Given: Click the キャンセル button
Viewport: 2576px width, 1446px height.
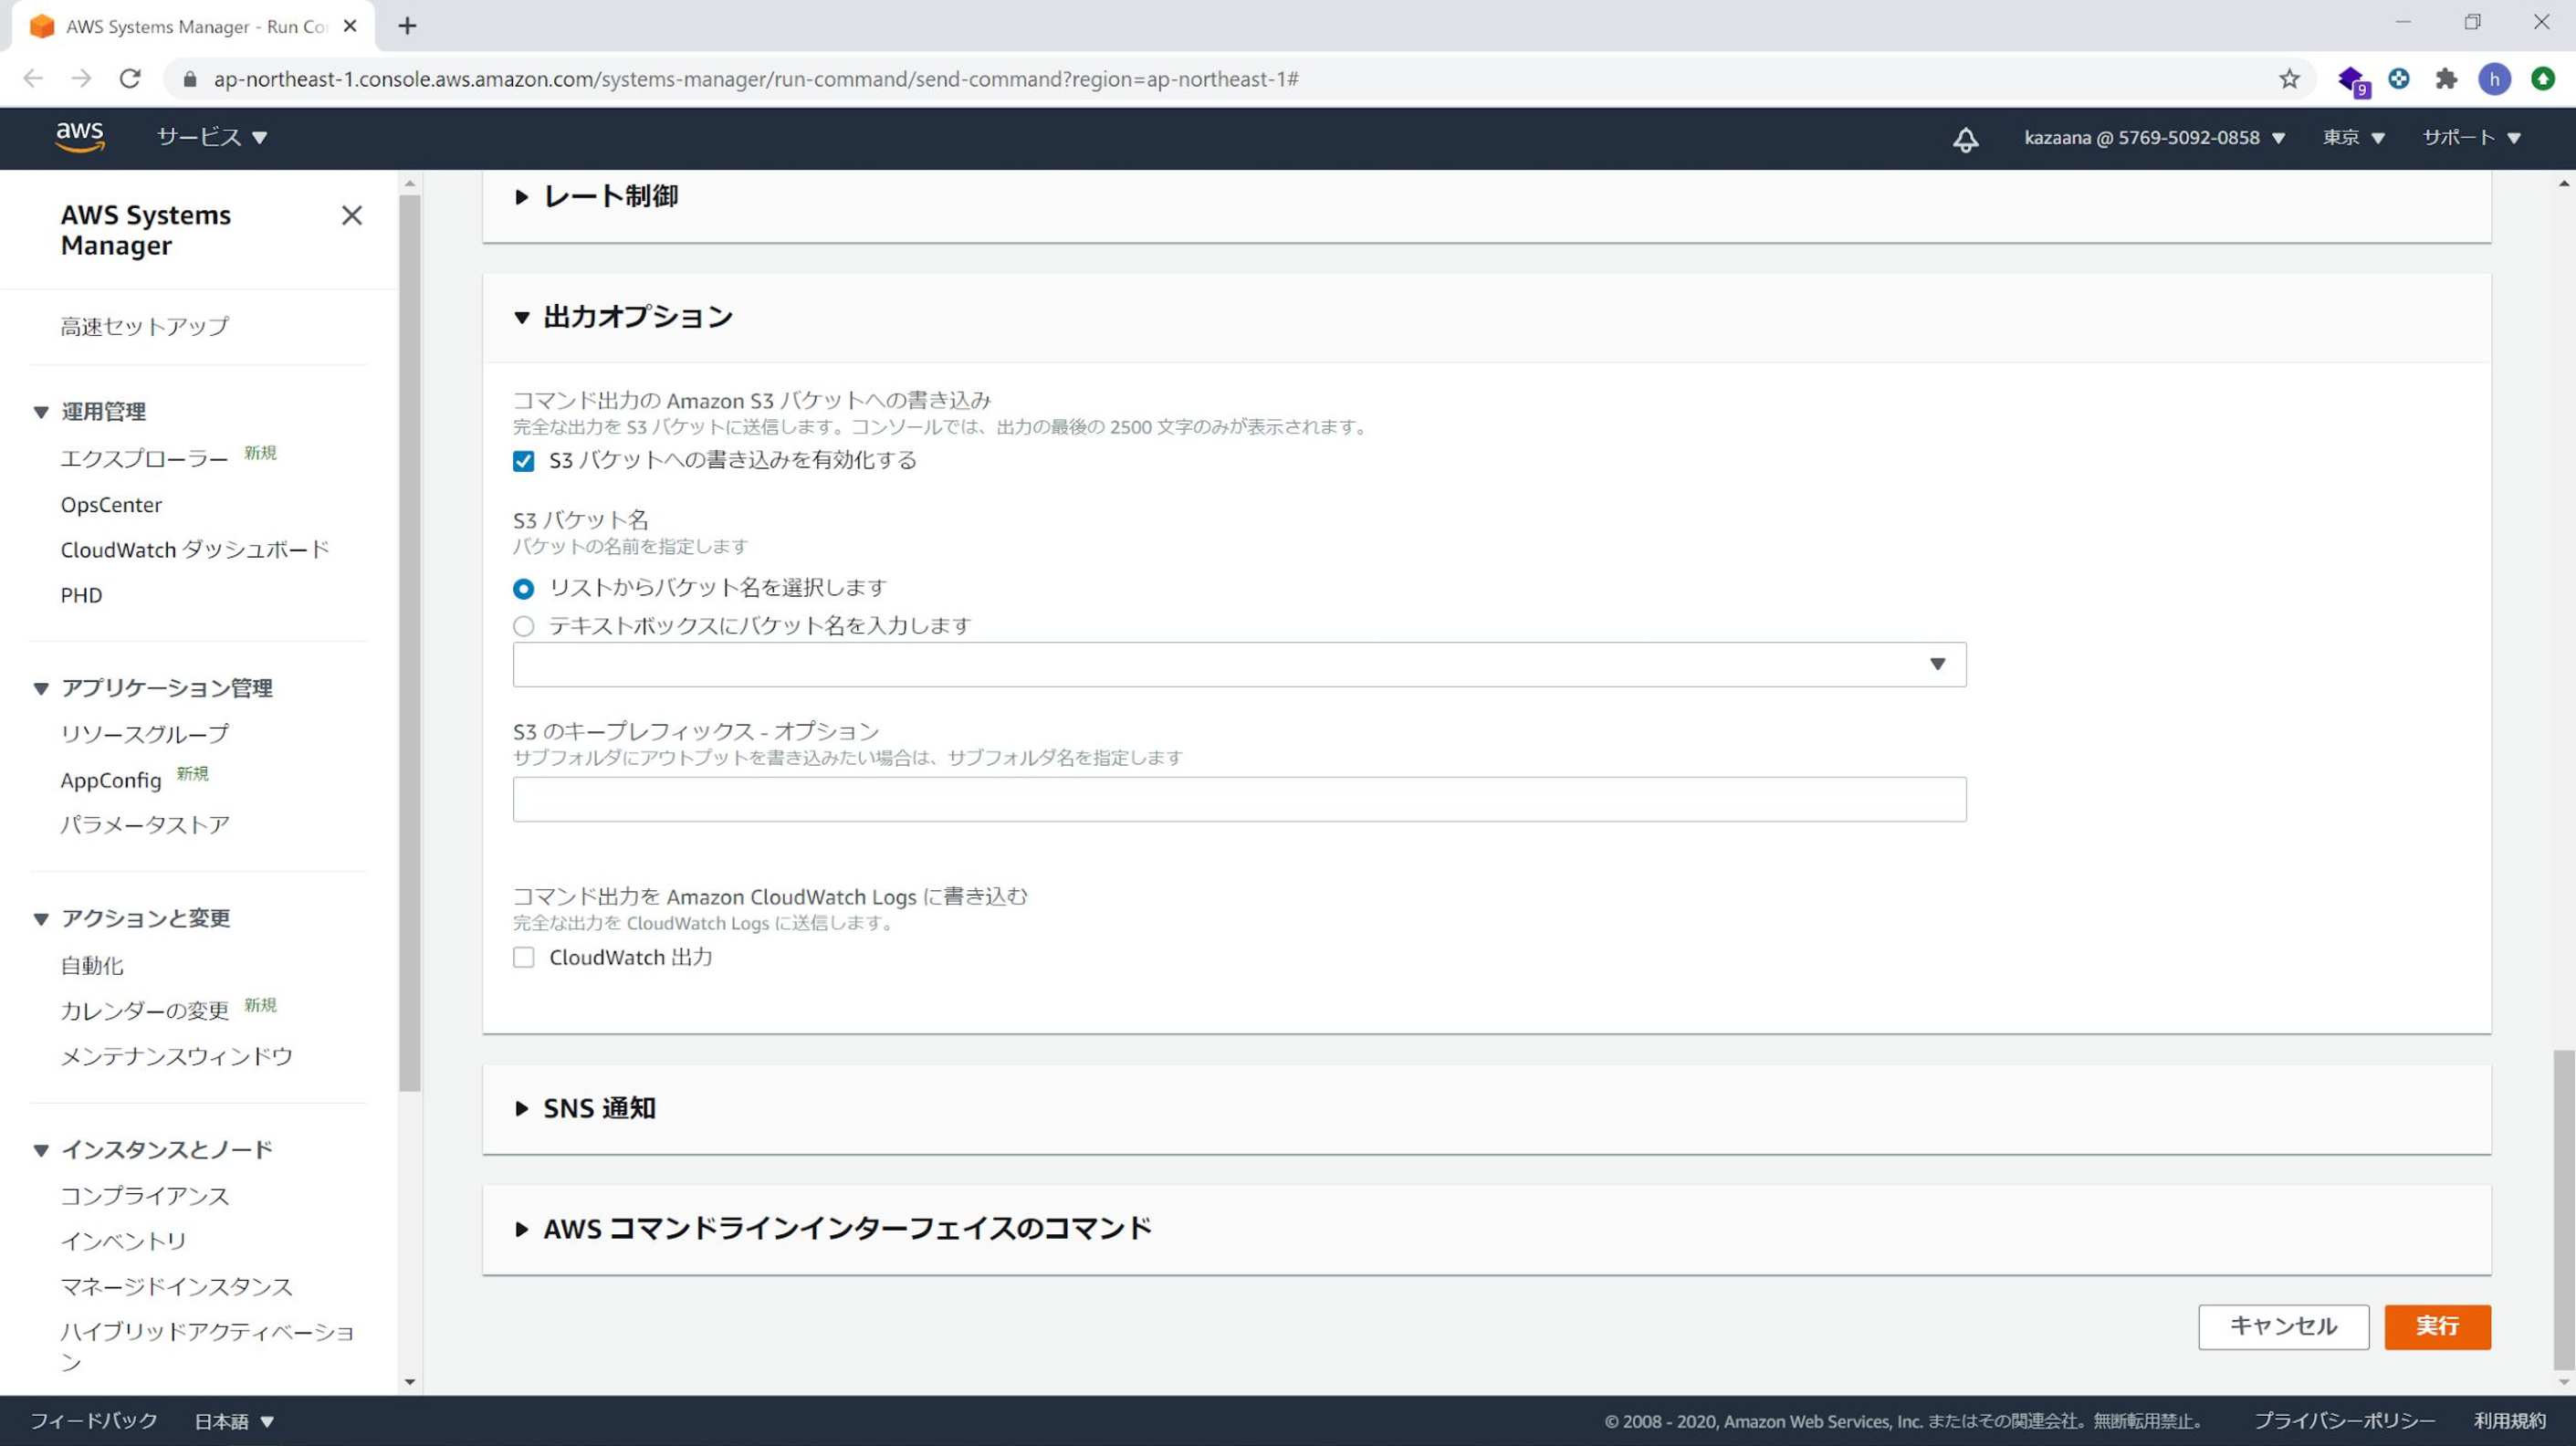Looking at the screenshot, I should (x=2283, y=1327).
